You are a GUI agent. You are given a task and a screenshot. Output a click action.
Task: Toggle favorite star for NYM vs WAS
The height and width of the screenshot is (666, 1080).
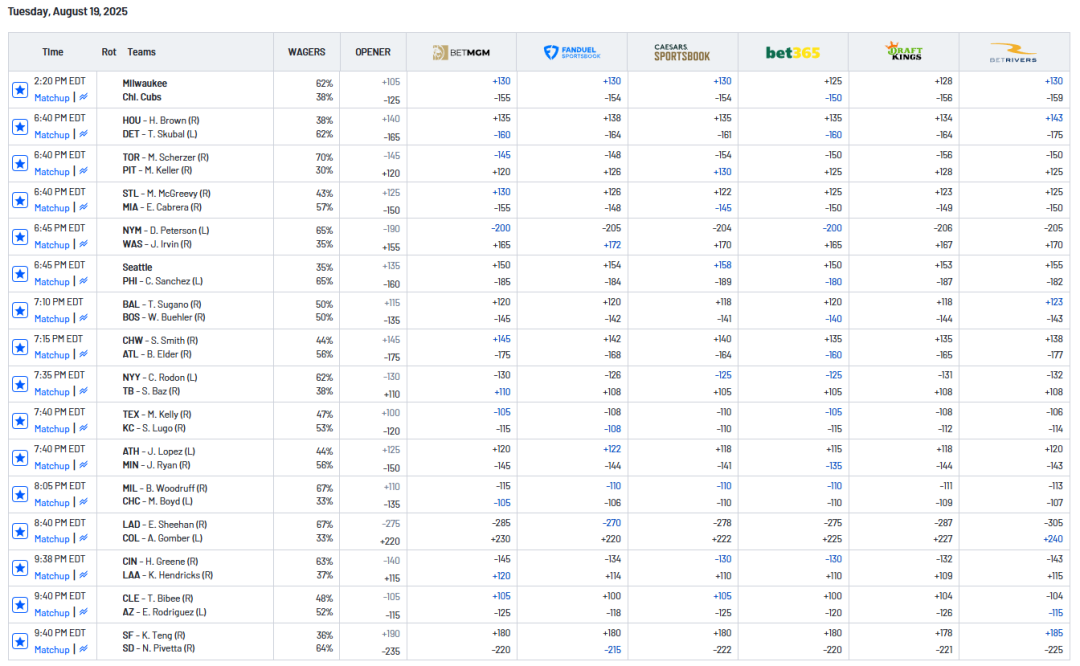[20, 238]
